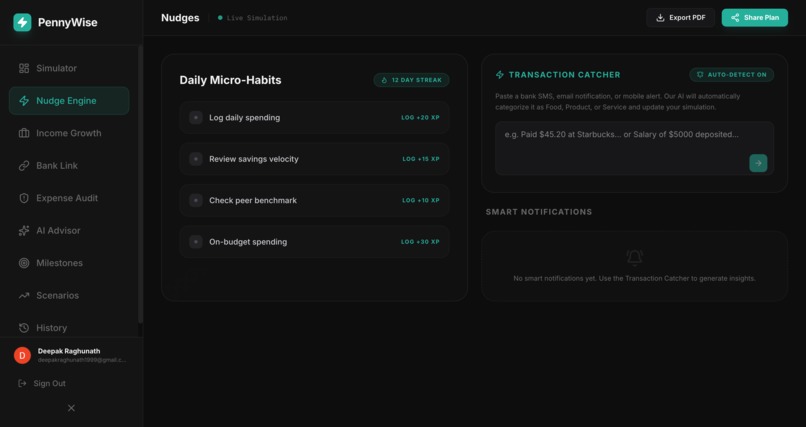
Task: Click the streak flame icon
Action: (x=384, y=80)
